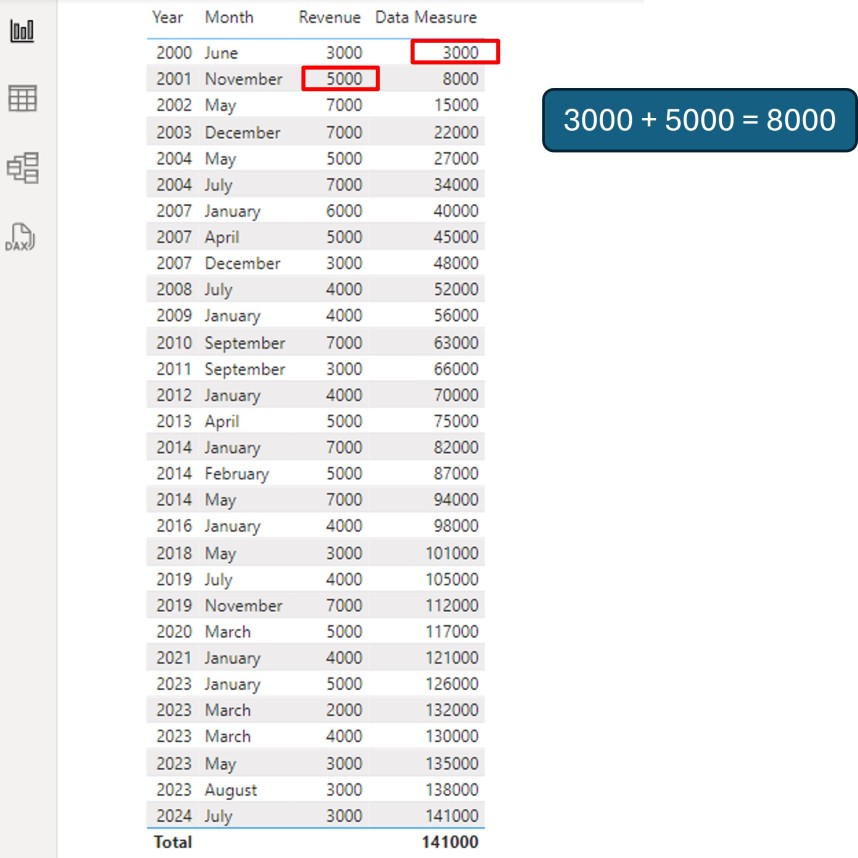858x858 pixels.
Task: Switch to the Table view icon
Action: pos(22,98)
